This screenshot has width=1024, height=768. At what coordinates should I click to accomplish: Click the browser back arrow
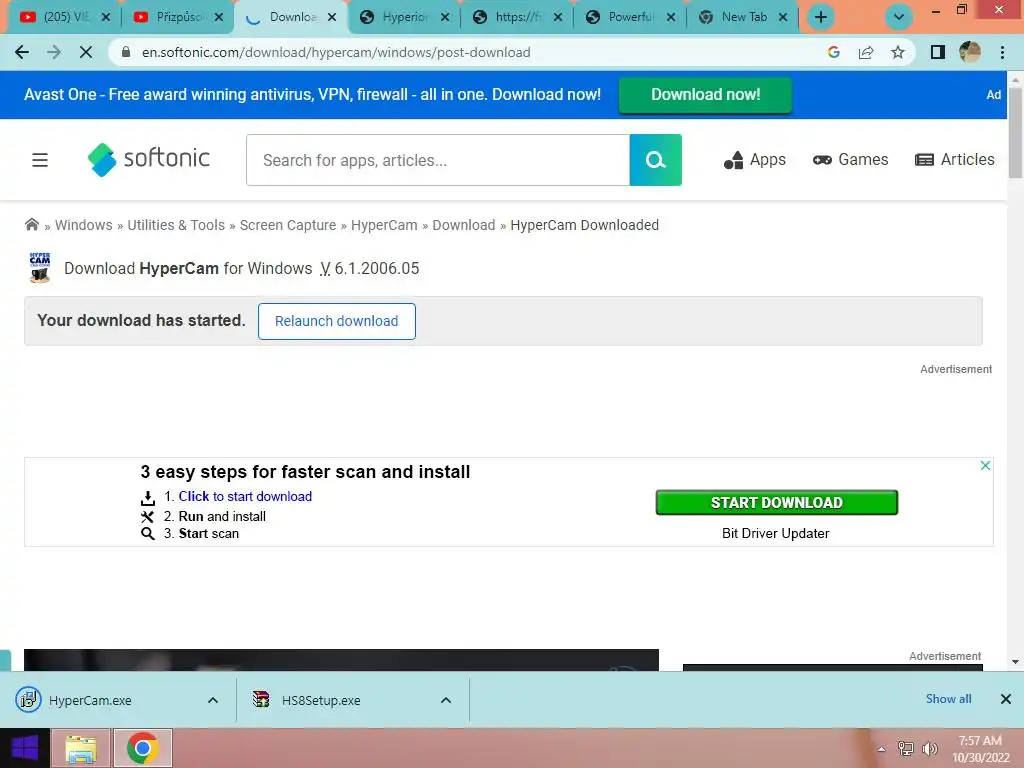point(22,52)
